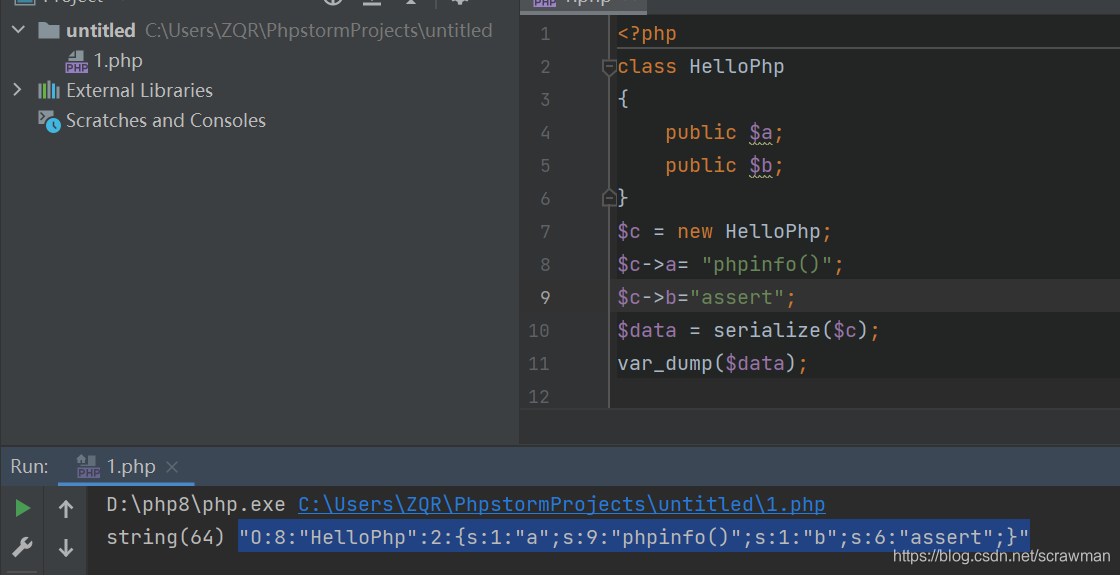Viewport: 1120px width, 575px height.
Task: Open Scratches and Consoles
Action: pyautogui.click(x=166, y=120)
